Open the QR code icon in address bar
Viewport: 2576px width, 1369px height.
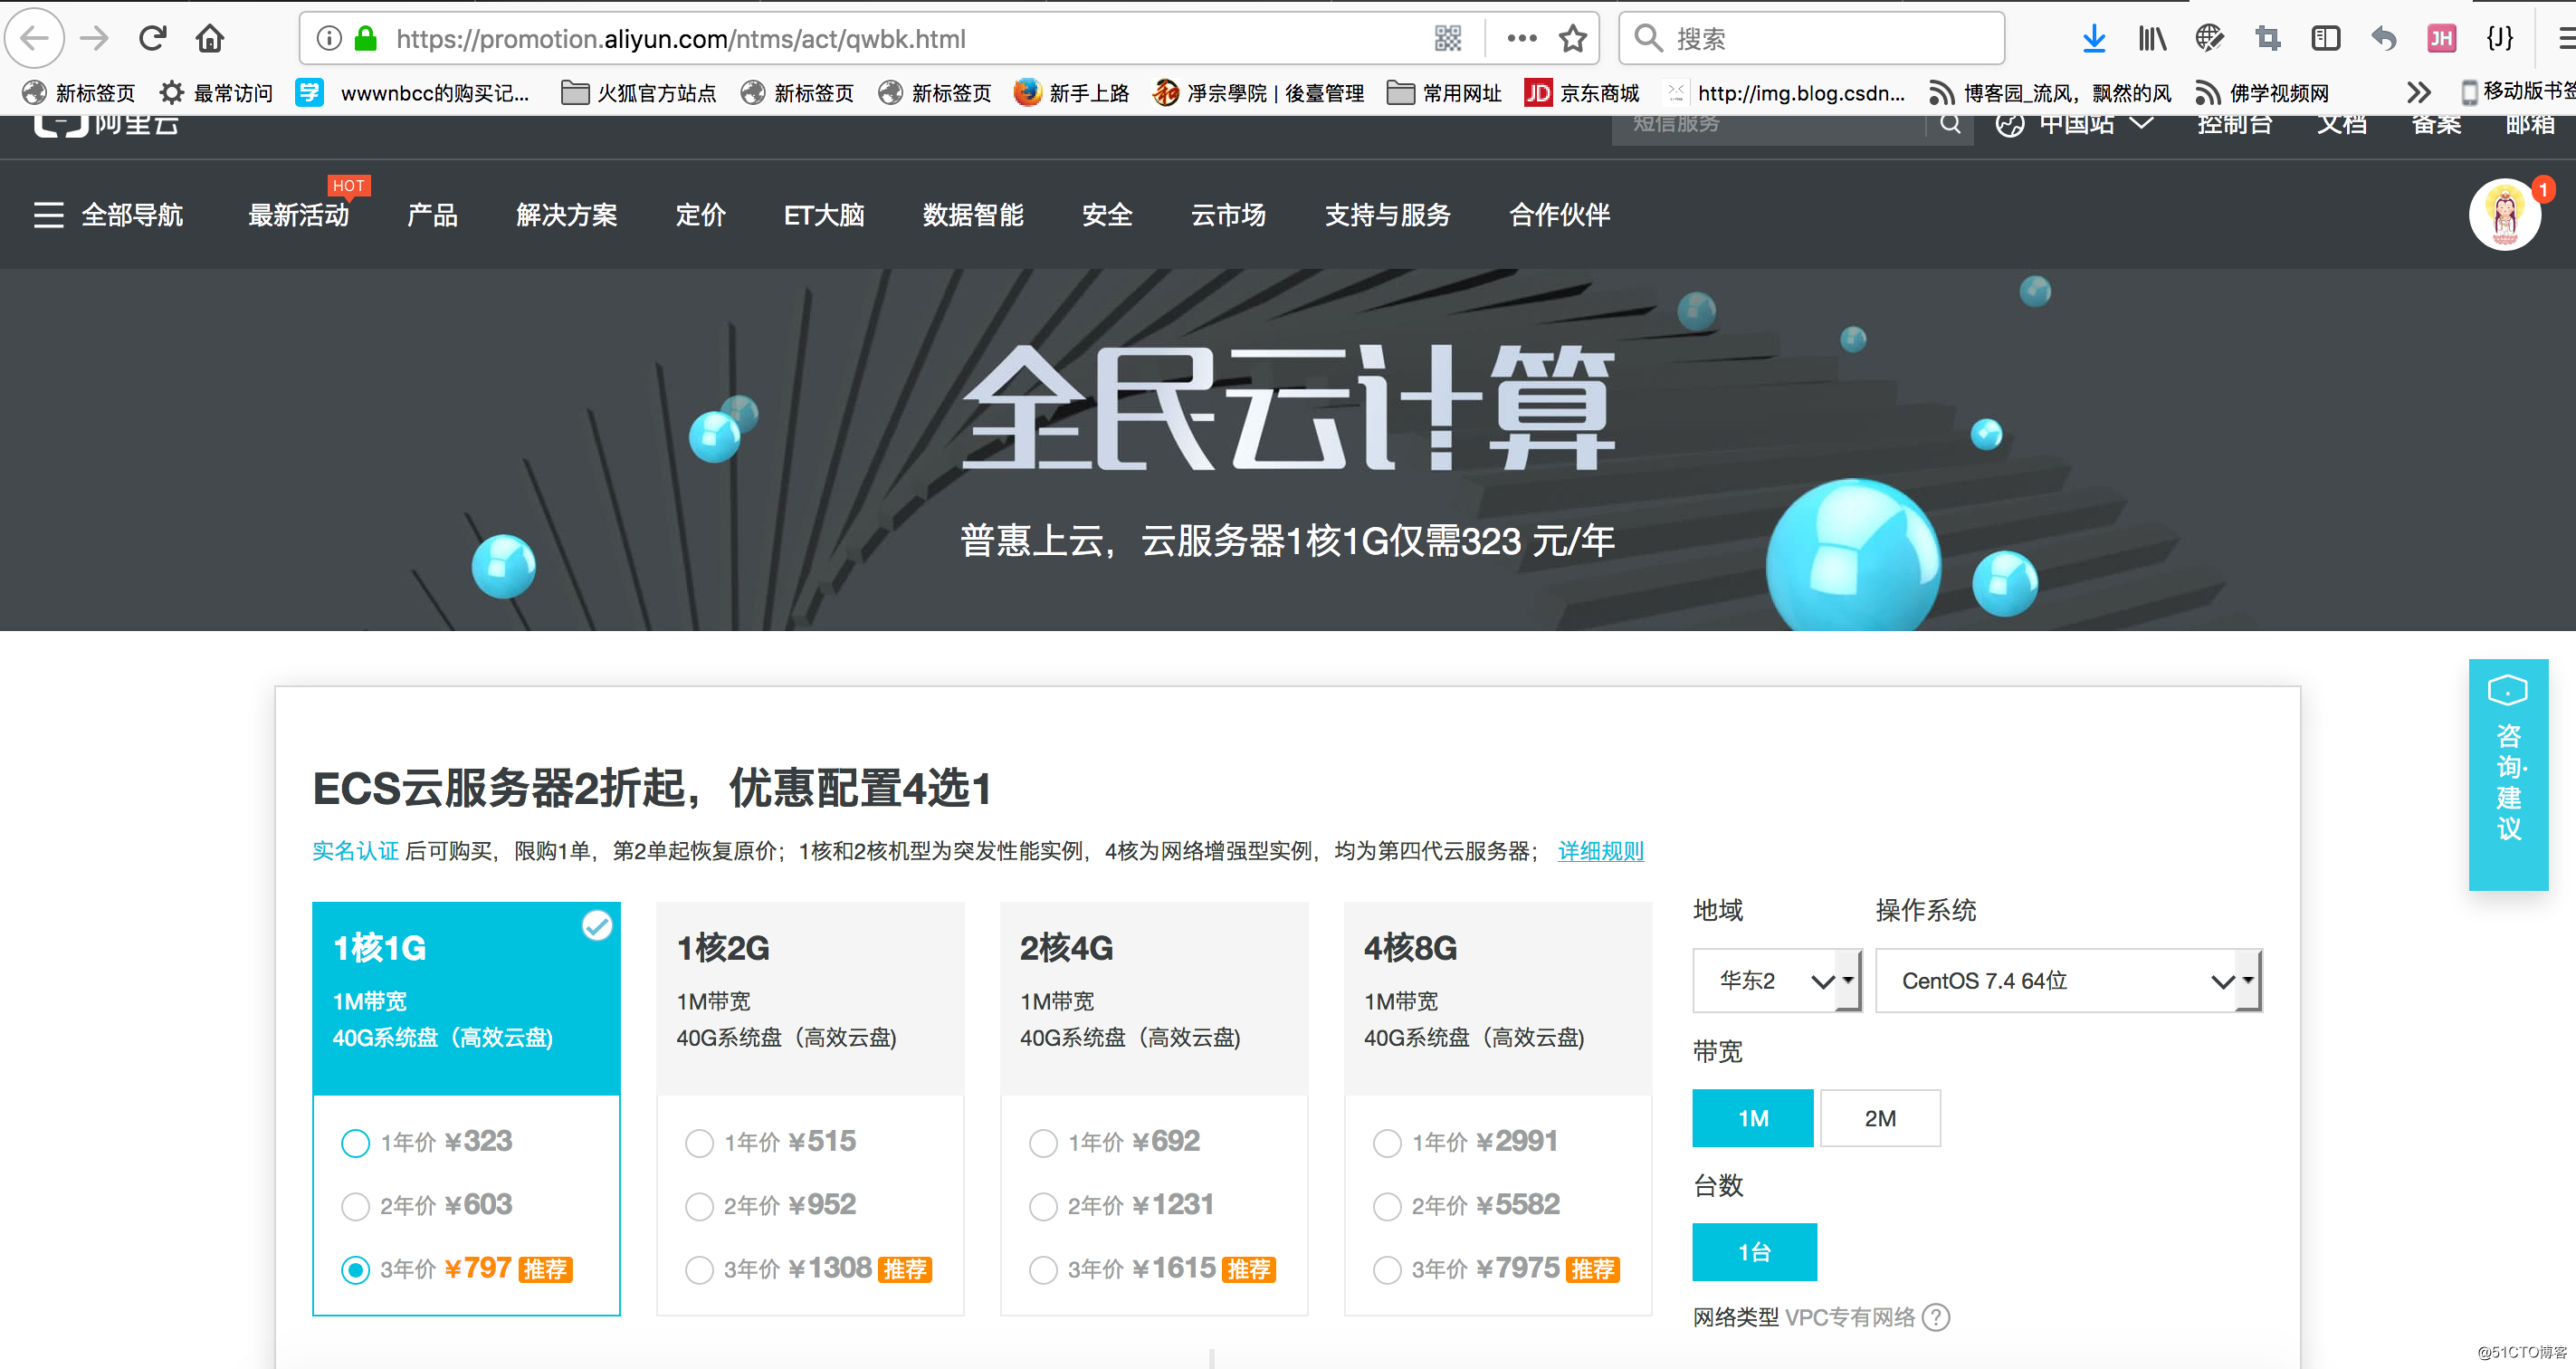[x=1448, y=39]
